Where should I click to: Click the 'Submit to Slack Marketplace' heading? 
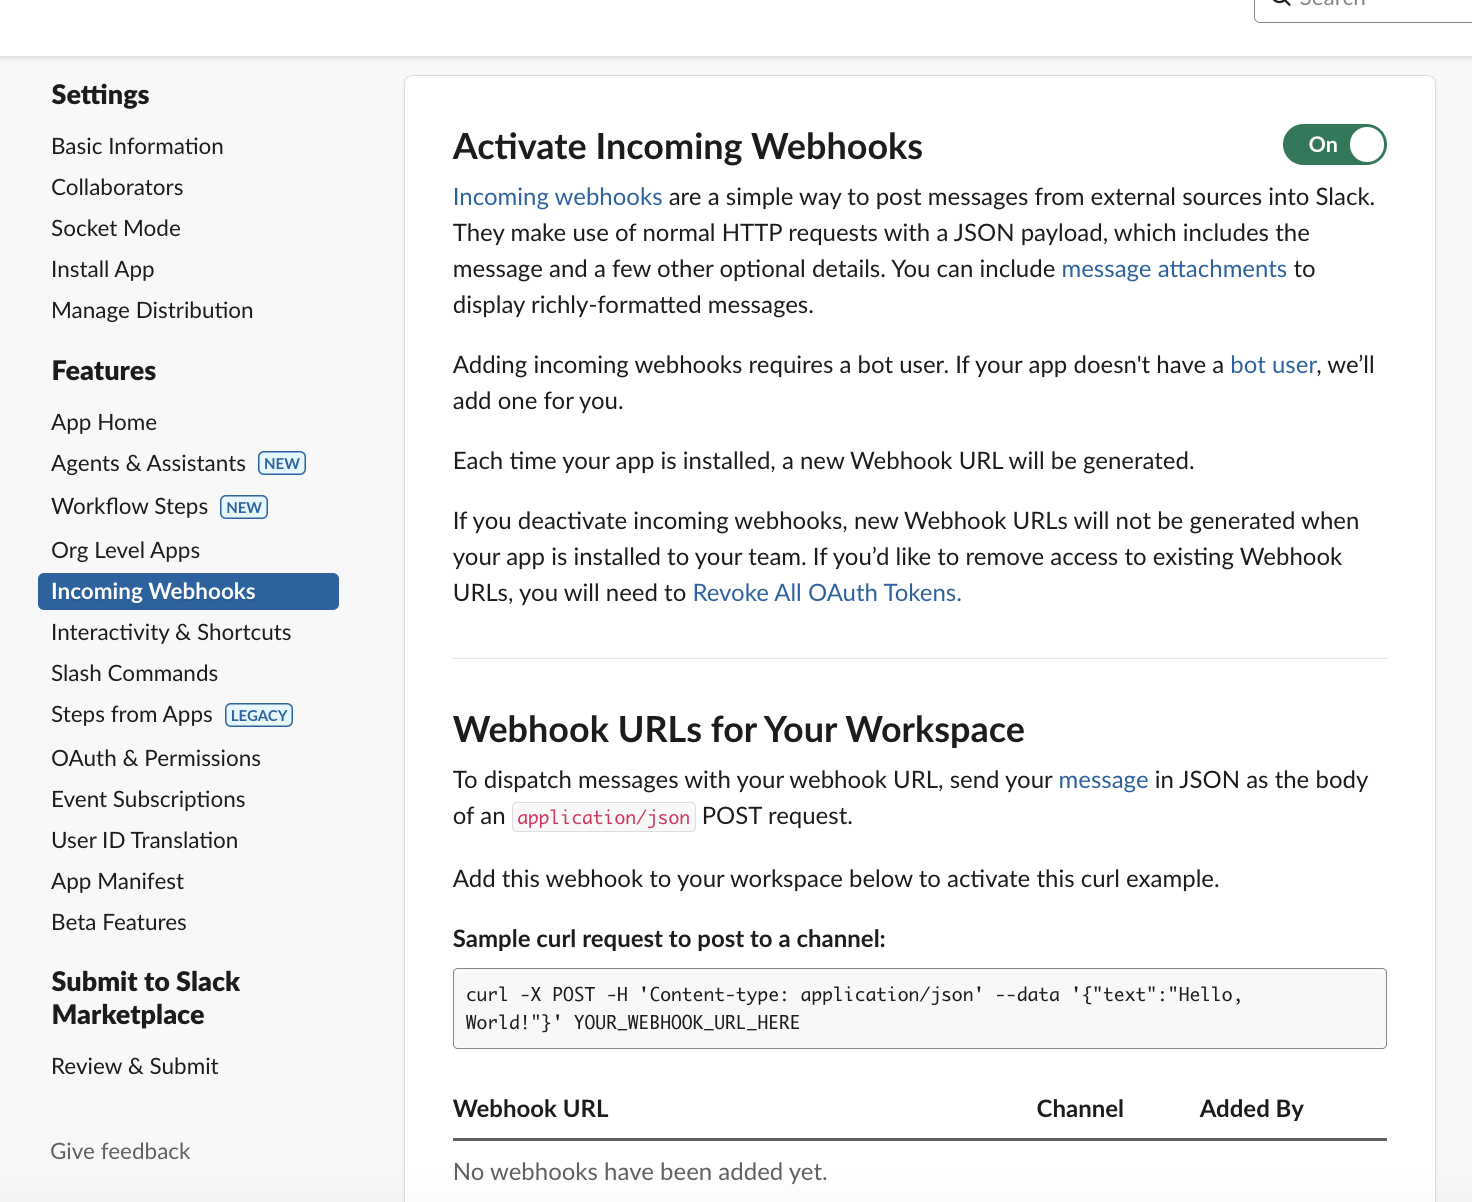tap(146, 998)
